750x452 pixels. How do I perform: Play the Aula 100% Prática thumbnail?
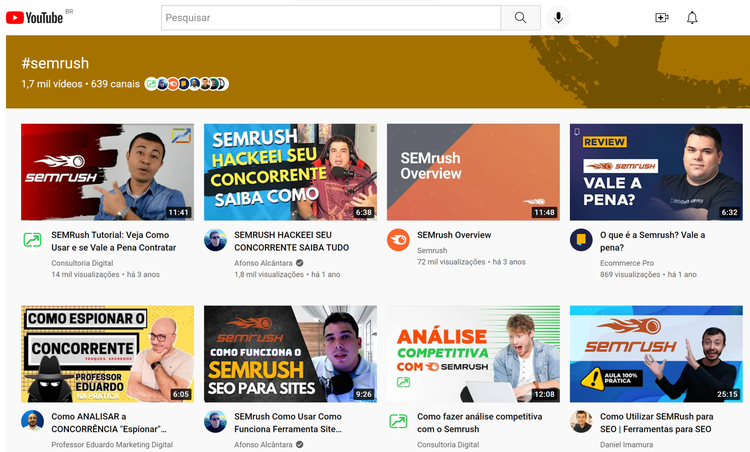[x=656, y=354]
